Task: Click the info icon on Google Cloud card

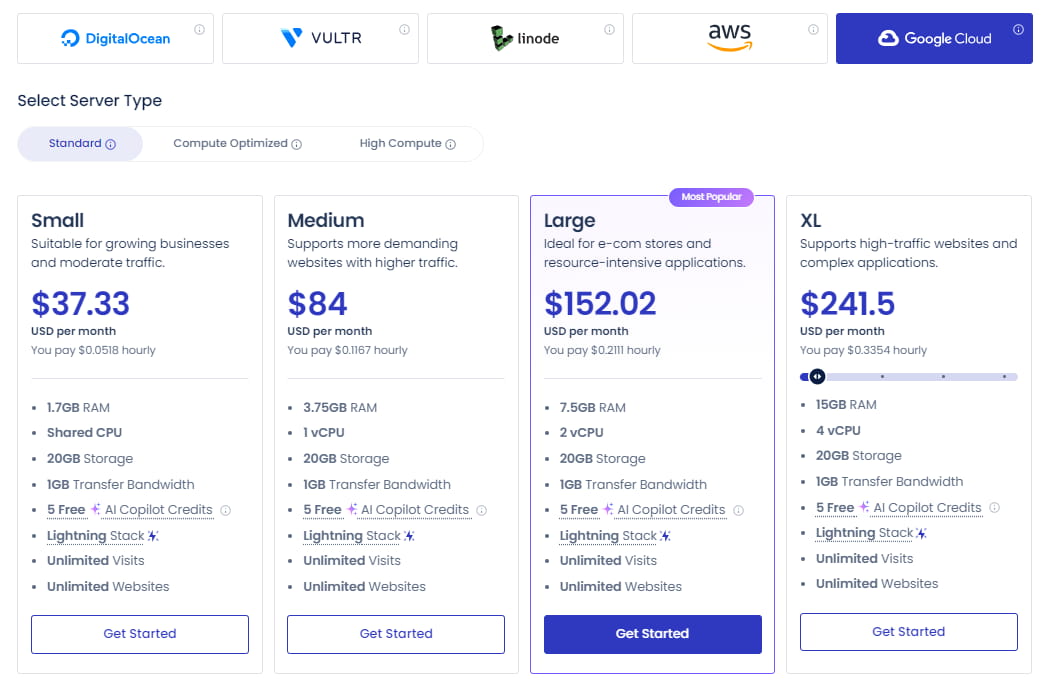Action: (x=1018, y=30)
